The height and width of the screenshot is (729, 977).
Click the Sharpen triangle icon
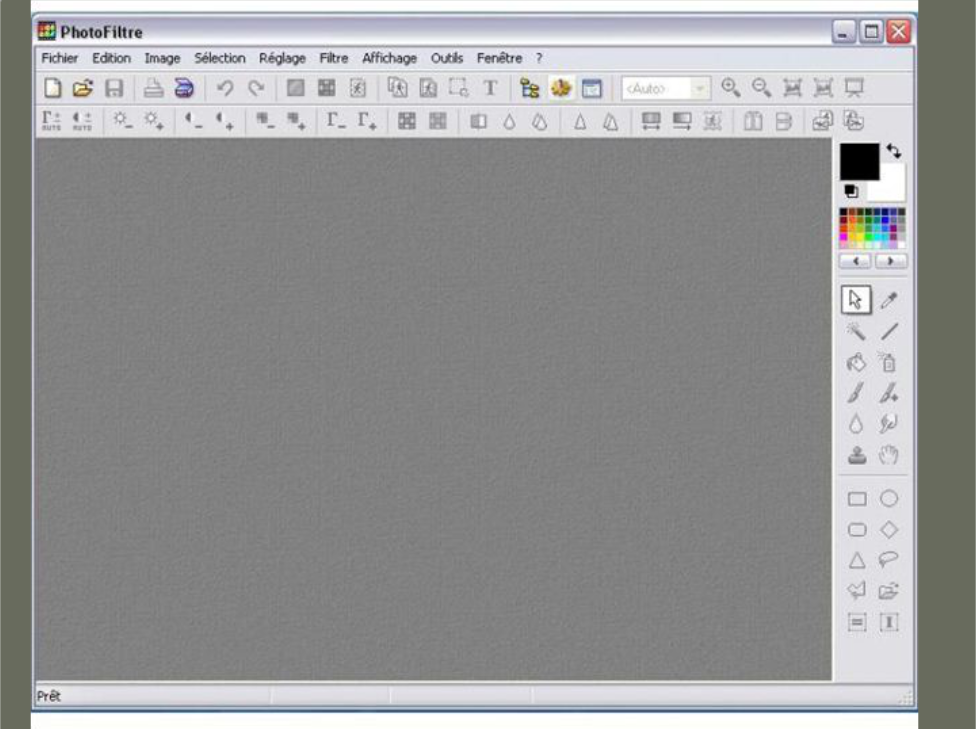pos(580,122)
